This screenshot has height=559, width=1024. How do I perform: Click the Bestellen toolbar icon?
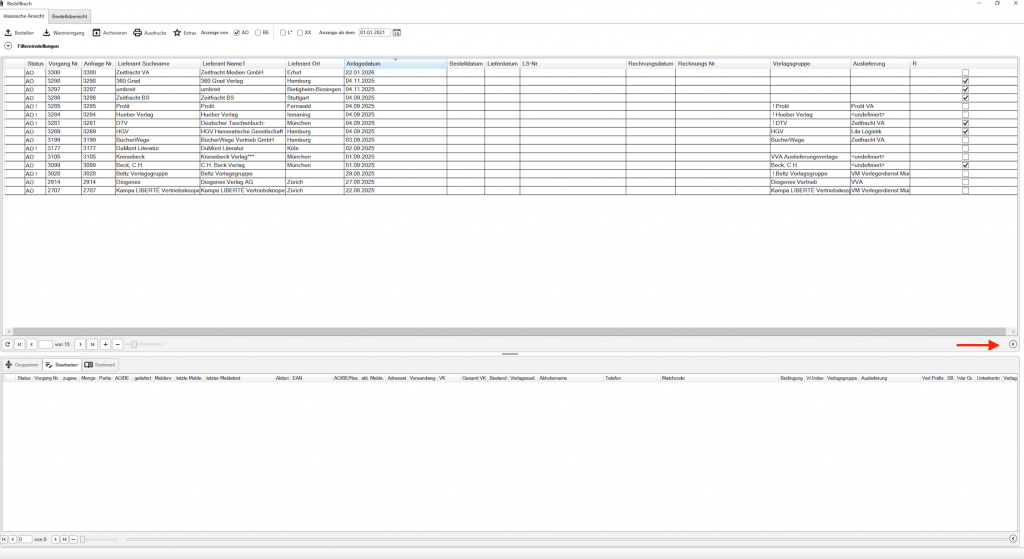[8, 33]
